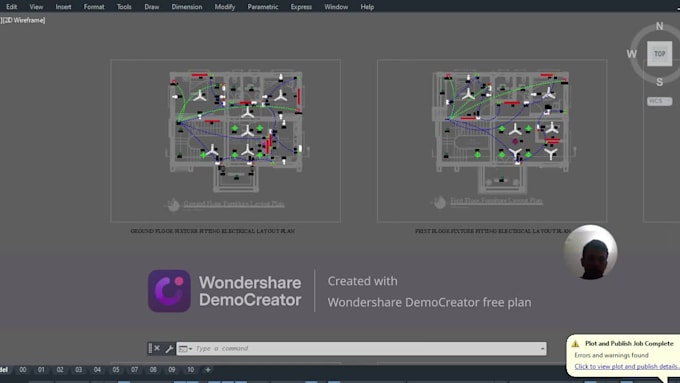Expand command history arrow at right of the command line
This screenshot has height=383, width=680.
(542, 349)
